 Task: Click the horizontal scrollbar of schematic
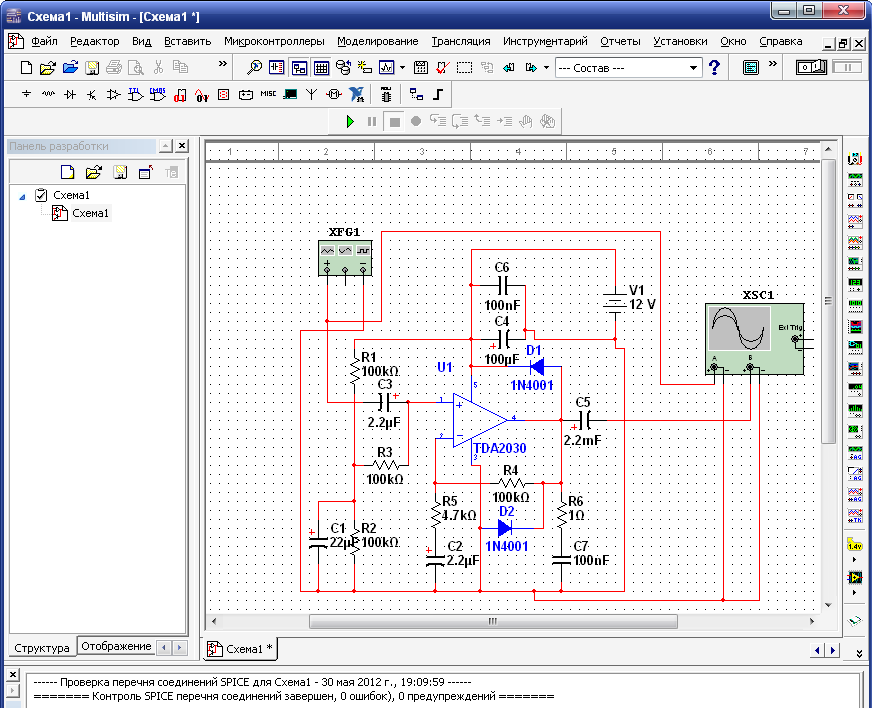pos(493,621)
